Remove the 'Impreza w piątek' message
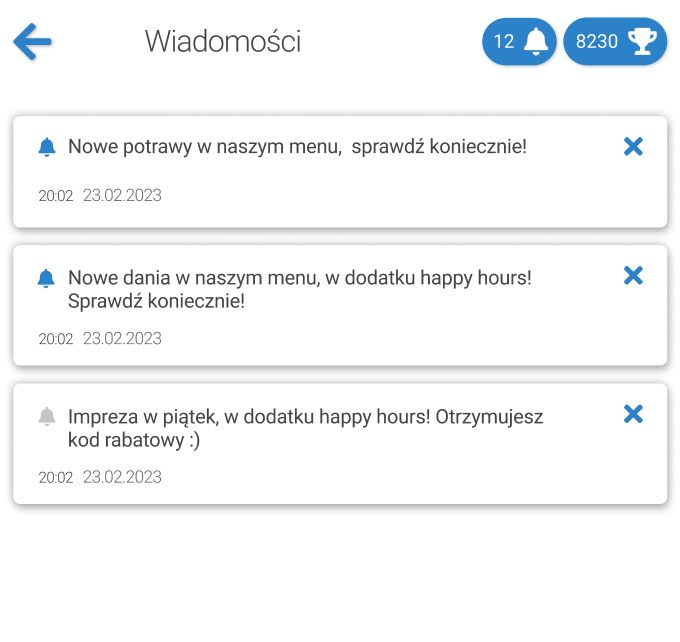This screenshot has height=642, width=680. (633, 414)
